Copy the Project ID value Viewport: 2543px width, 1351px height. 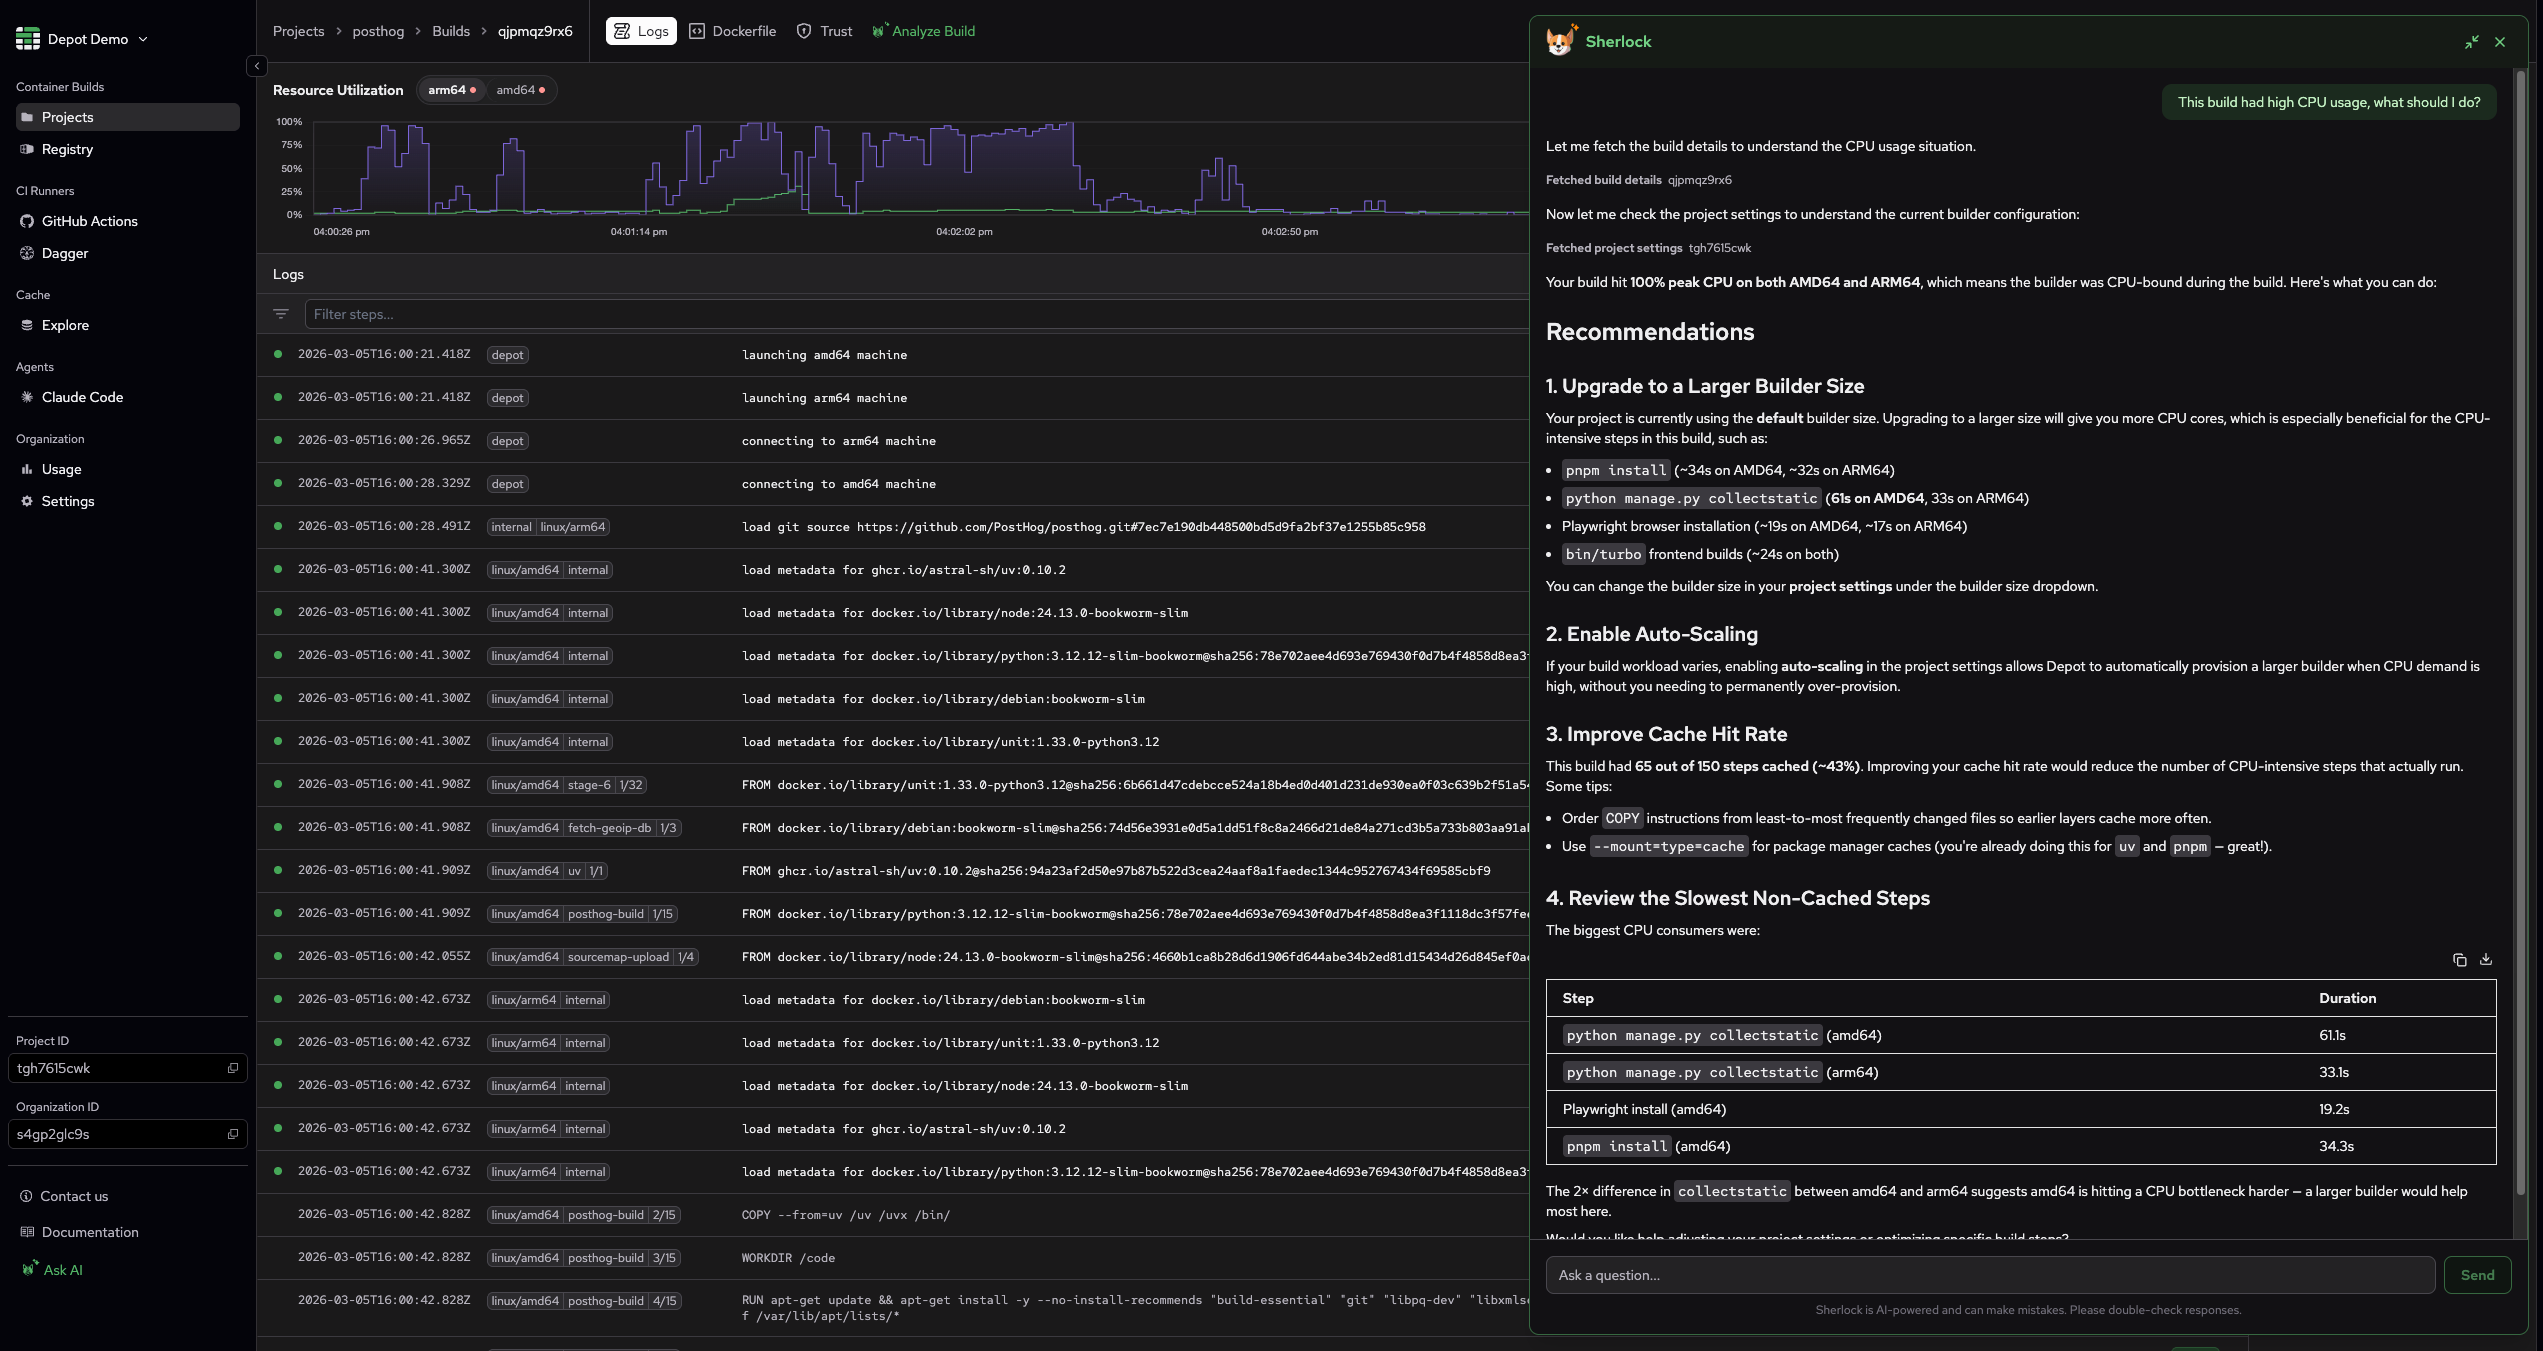(x=233, y=1068)
